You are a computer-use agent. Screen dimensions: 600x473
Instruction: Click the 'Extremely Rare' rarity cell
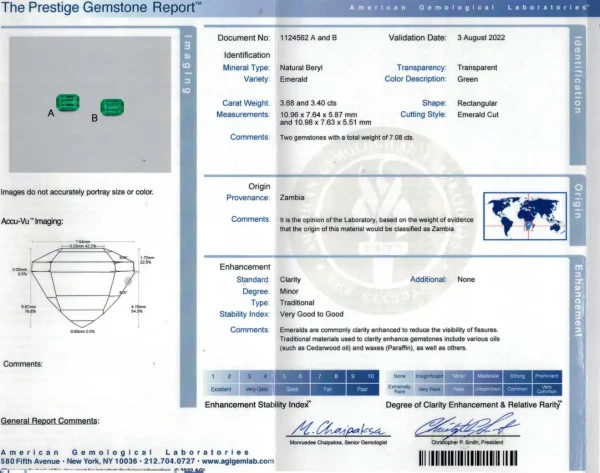click(x=399, y=389)
